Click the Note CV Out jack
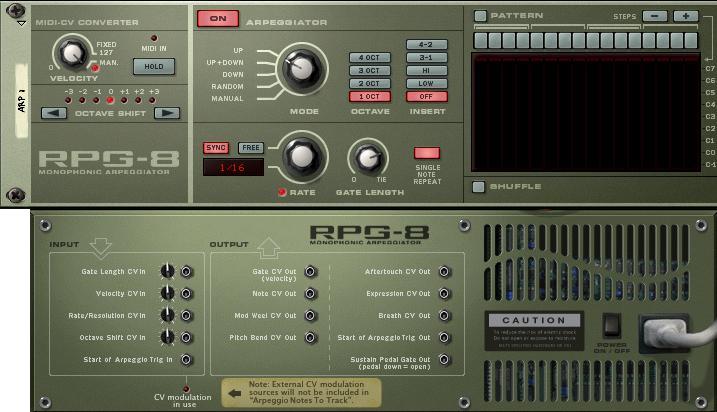This screenshot has width=717, height=412. [x=310, y=294]
